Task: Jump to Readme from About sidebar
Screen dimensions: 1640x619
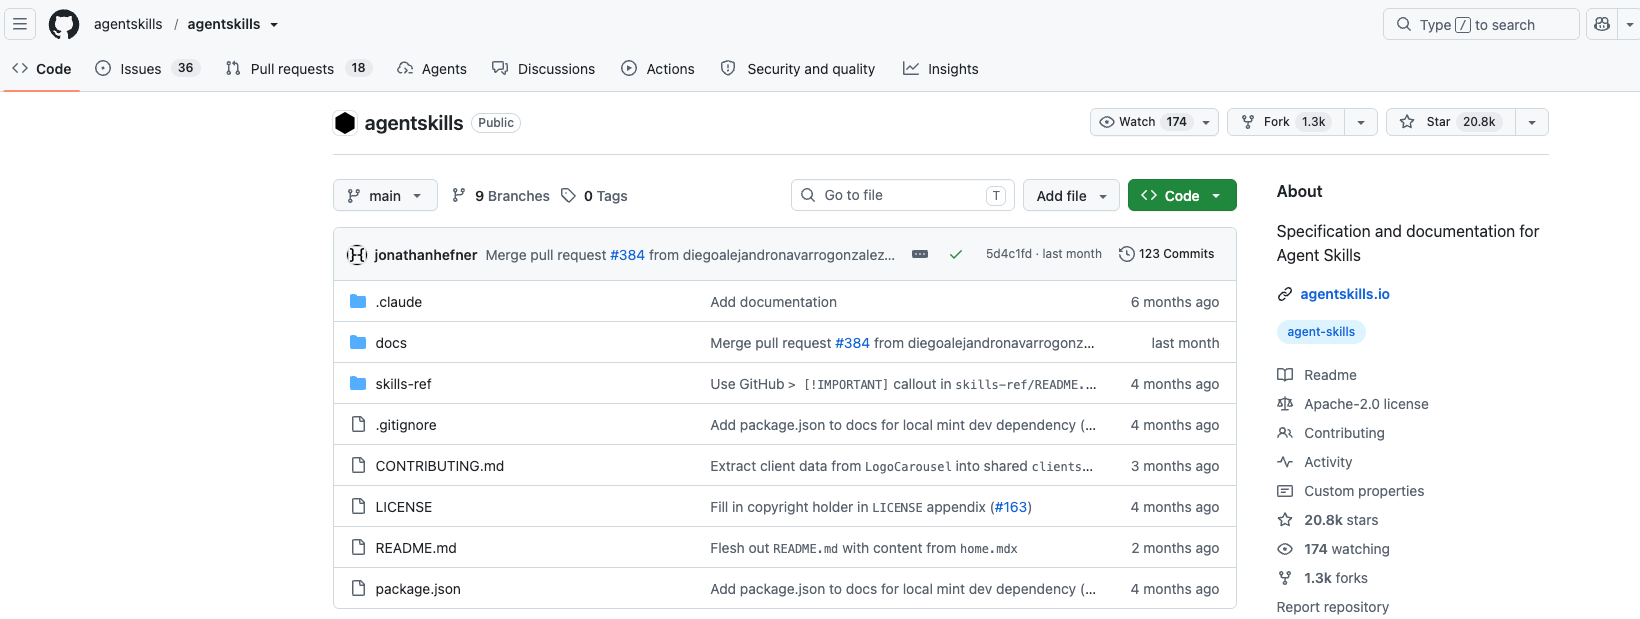Action: pyautogui.click(x=1330, y=375)
